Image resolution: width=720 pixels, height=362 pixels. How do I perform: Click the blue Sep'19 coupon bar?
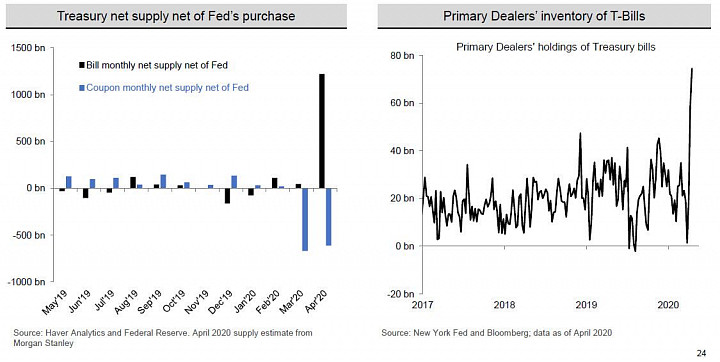[x=163, y=181]
